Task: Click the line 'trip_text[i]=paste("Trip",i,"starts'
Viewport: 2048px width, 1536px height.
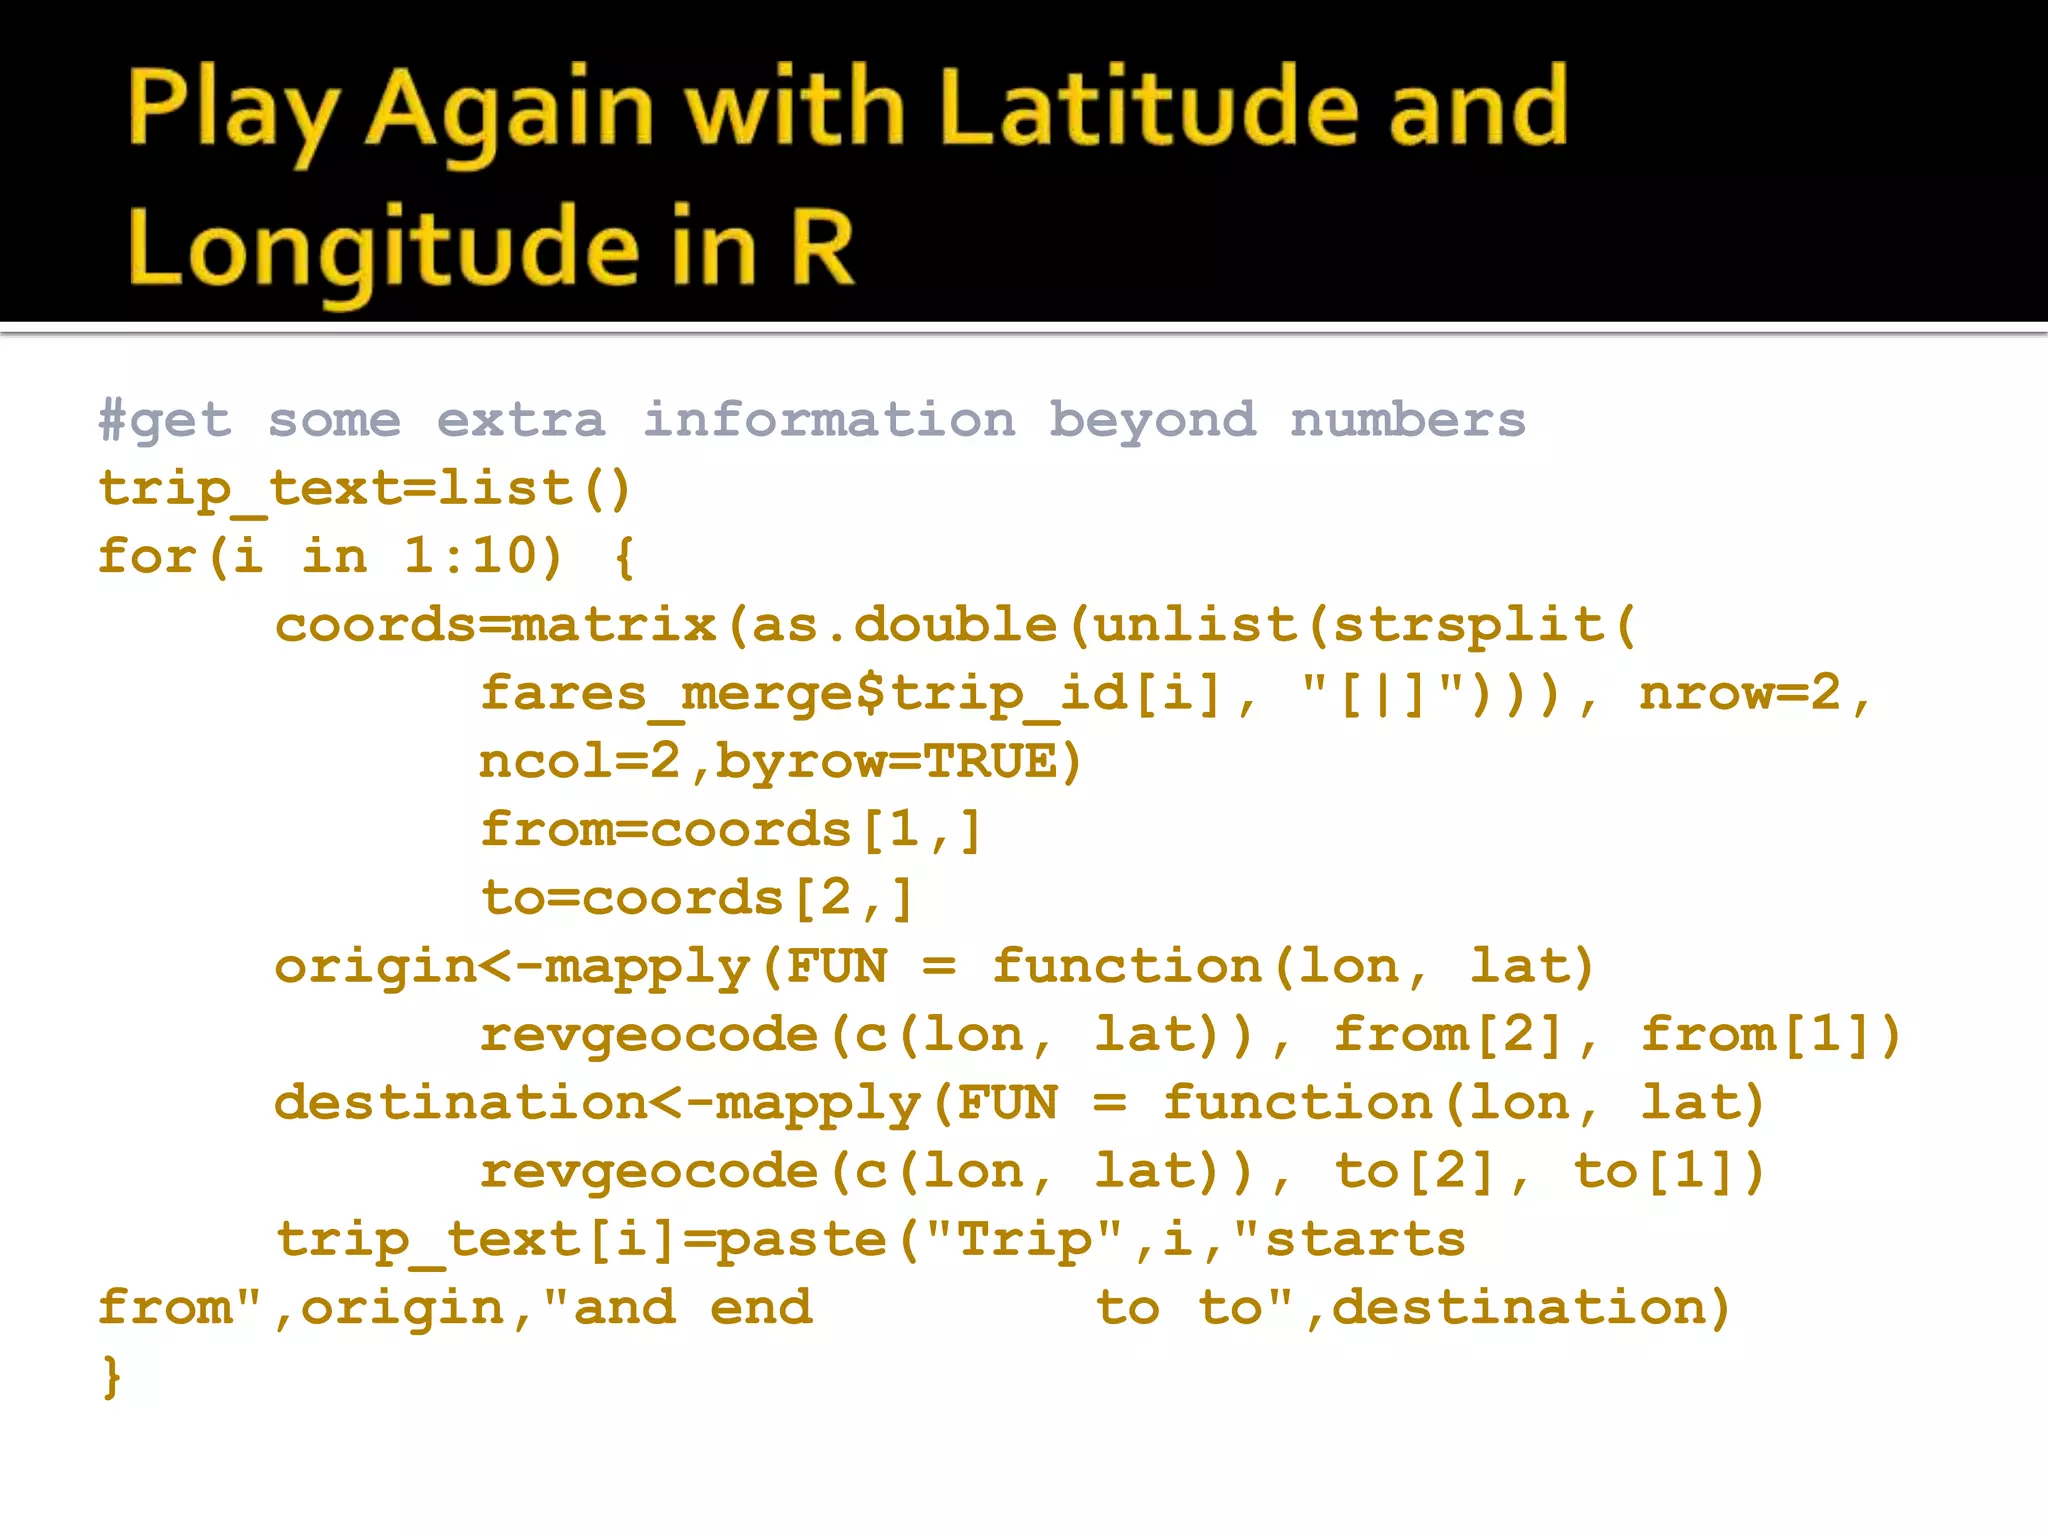Action: point(870,1242)
